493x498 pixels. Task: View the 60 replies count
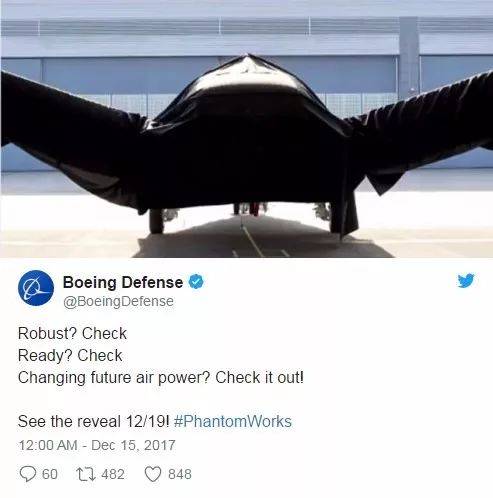point(50,474)
